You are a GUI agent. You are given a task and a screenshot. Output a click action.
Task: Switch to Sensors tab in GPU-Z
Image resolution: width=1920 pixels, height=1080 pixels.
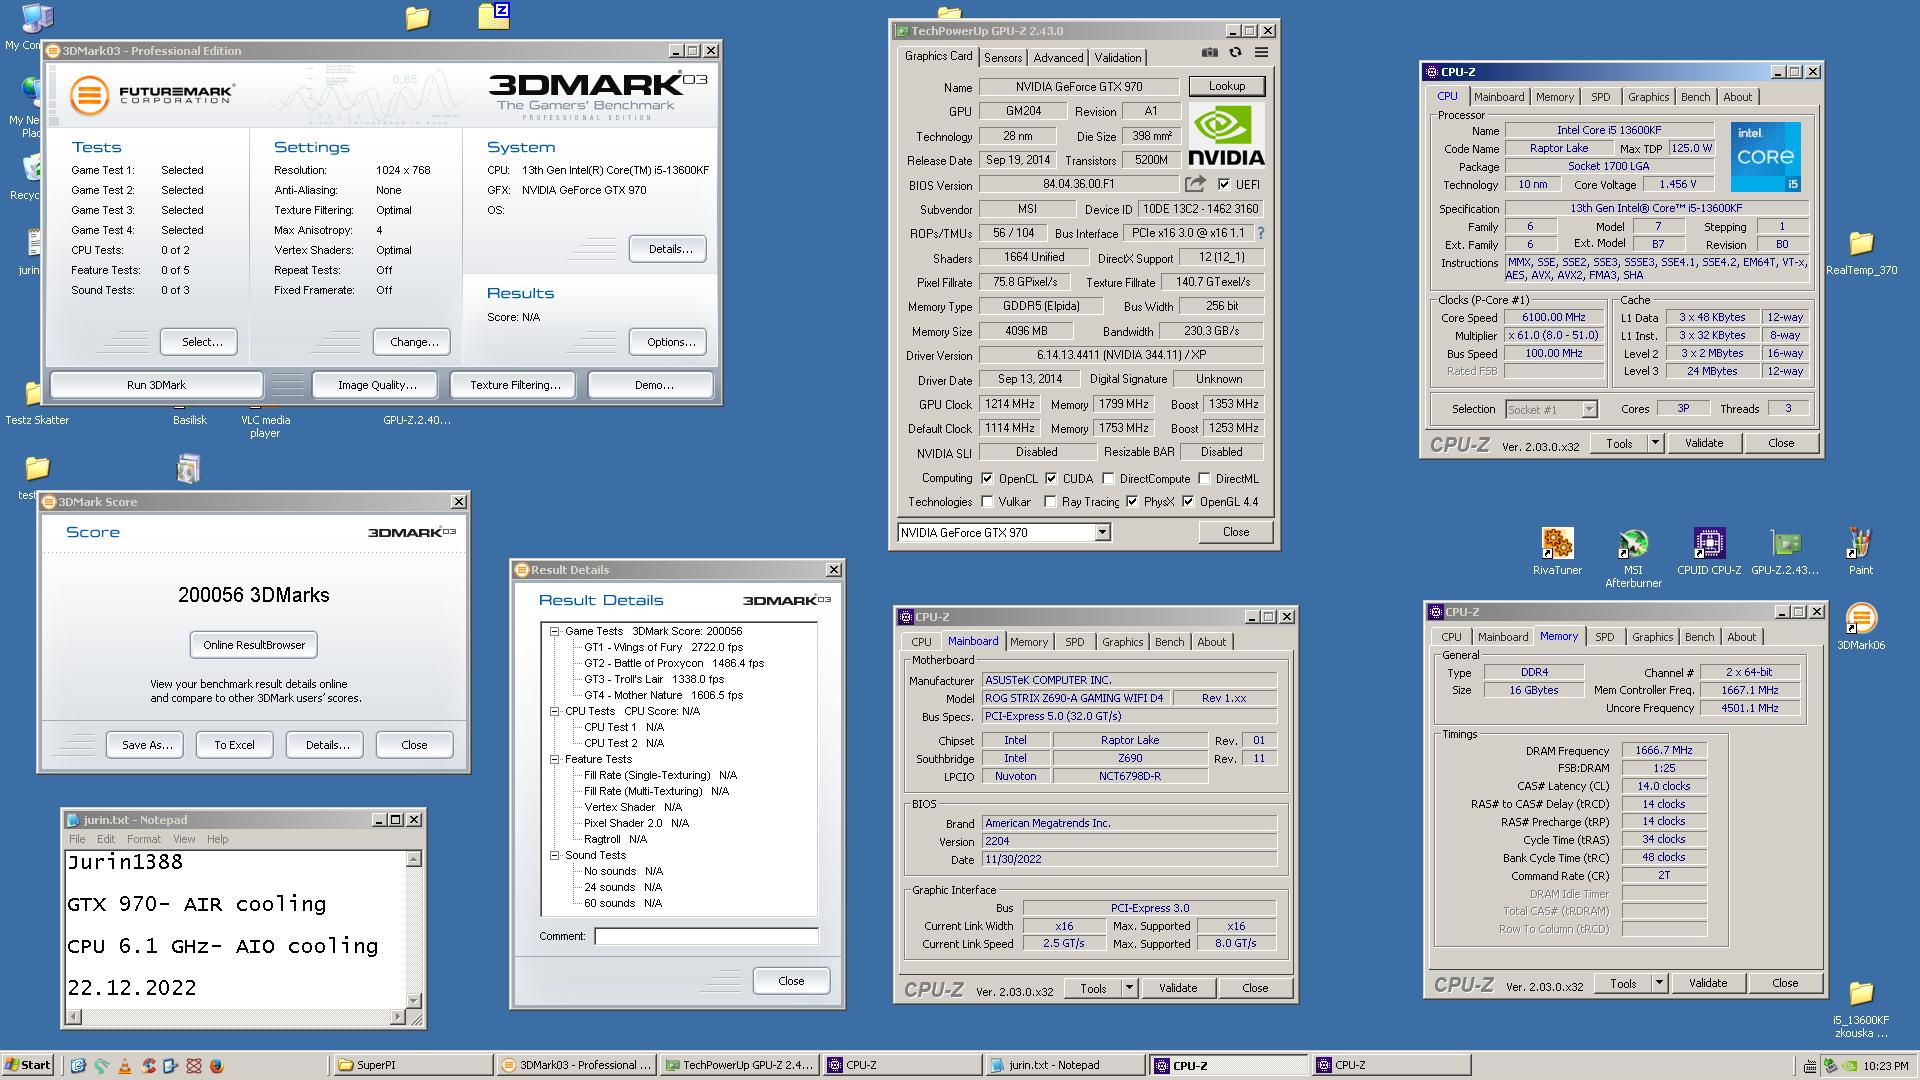(x=1003, y=58)
